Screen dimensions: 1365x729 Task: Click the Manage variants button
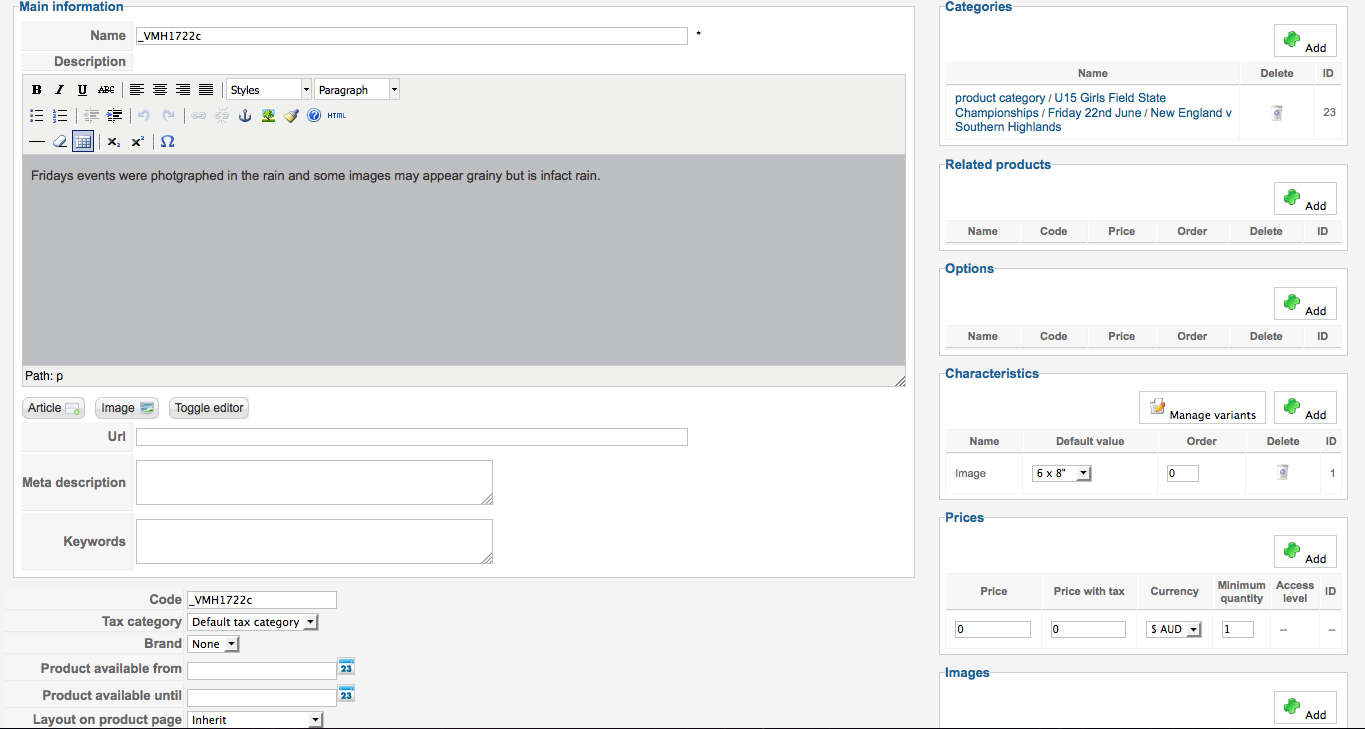pyautogui.click(x=1202, y=408)
